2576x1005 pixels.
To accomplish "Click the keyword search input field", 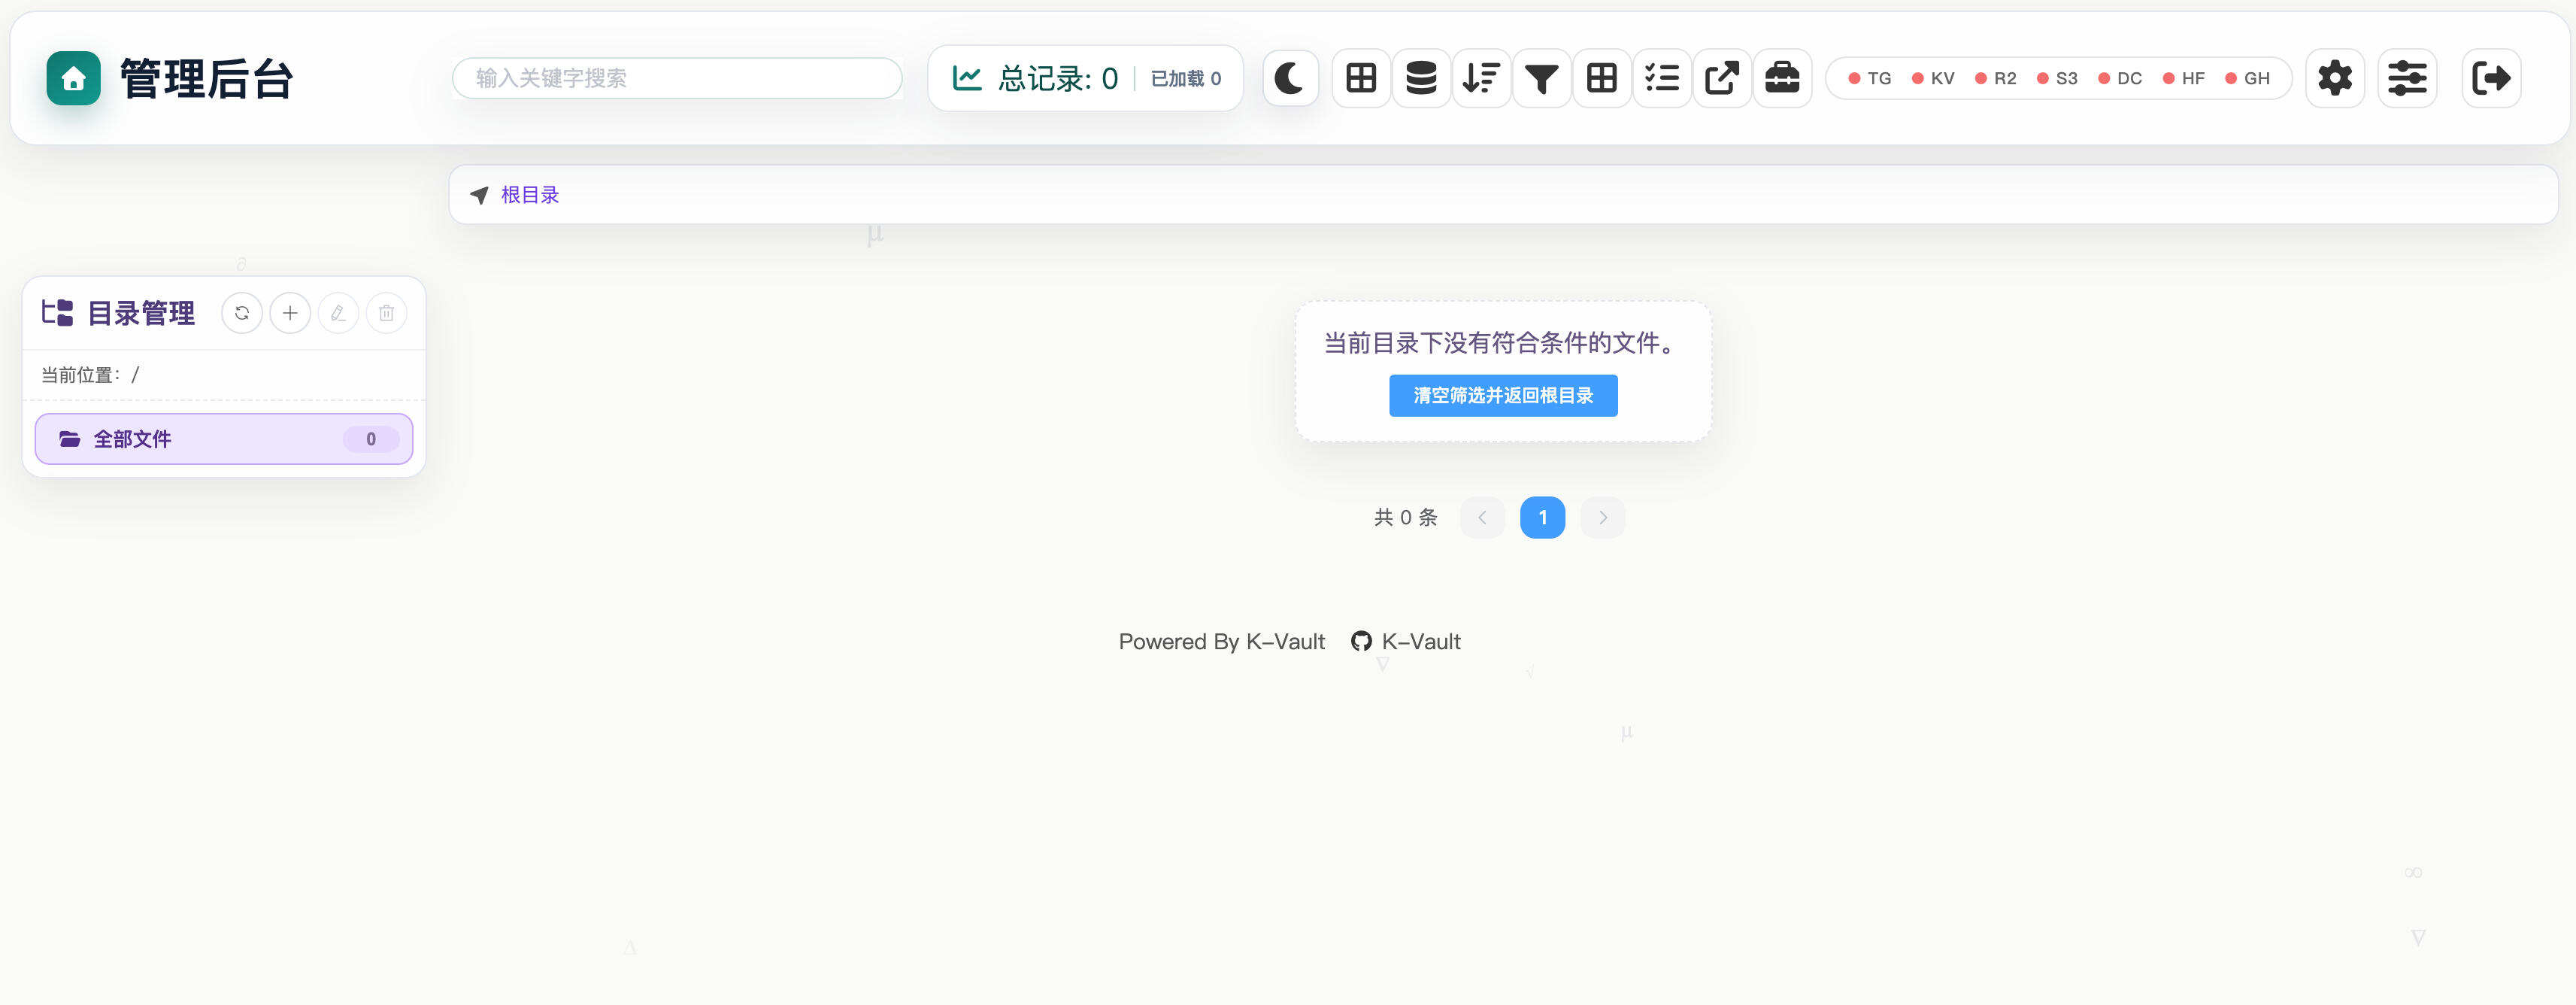I will click(677, 78).
